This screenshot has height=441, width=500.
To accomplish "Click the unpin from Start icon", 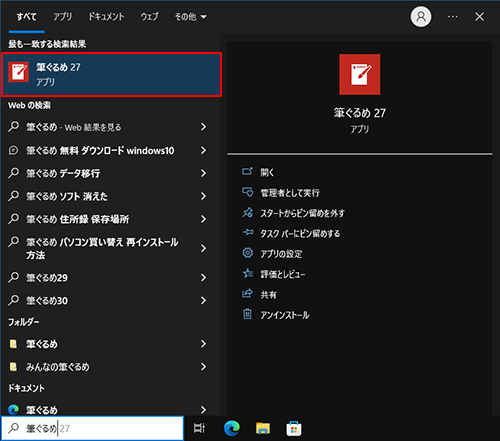I will [x=247, y=212].
